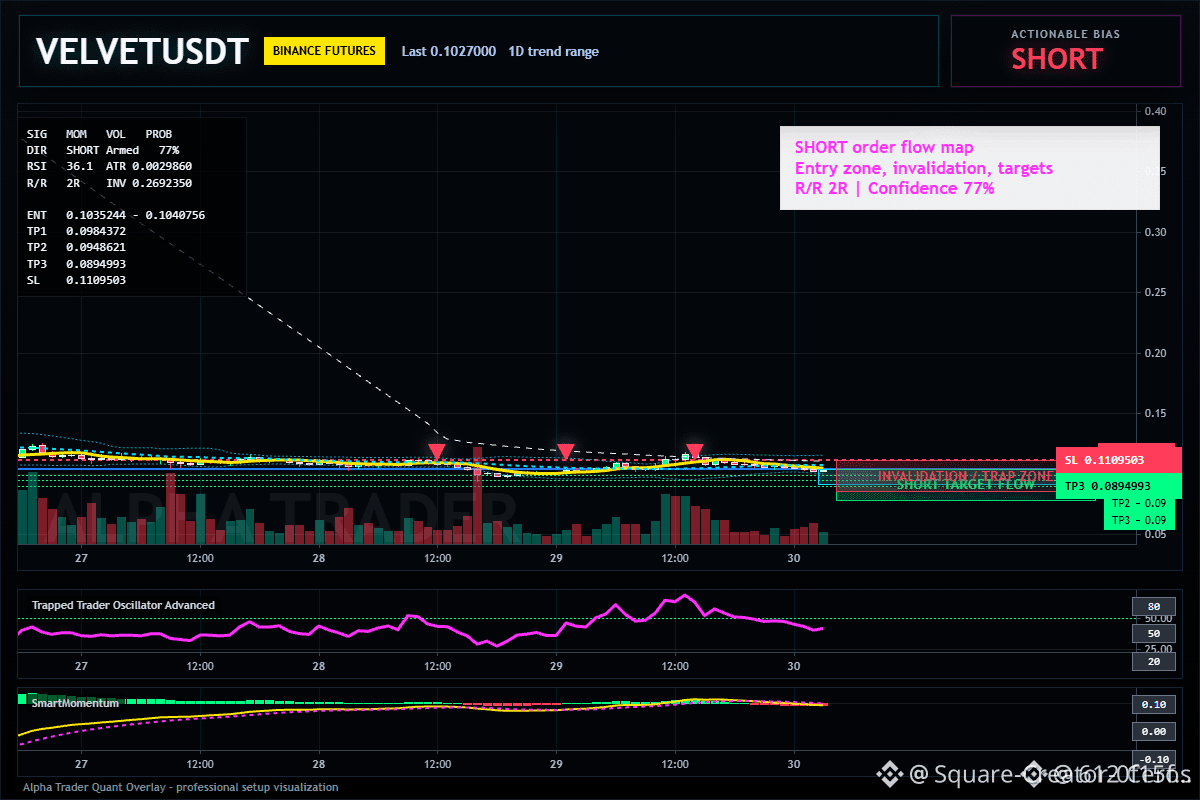Click the ATR 0.0029860 reading
The image size is (1200, 800).
pos(149,166)
